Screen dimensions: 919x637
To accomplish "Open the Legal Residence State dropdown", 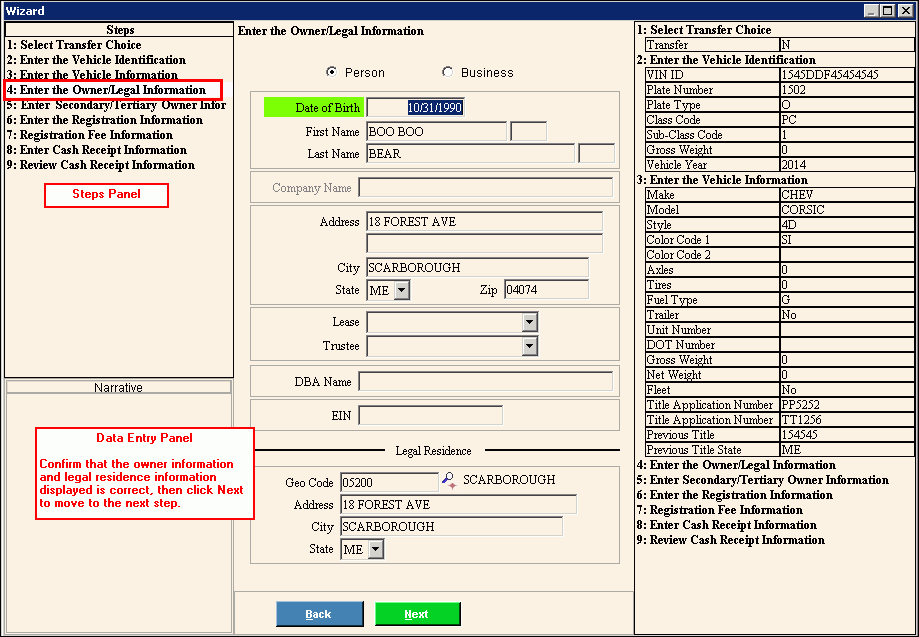I will pos(376,549).
